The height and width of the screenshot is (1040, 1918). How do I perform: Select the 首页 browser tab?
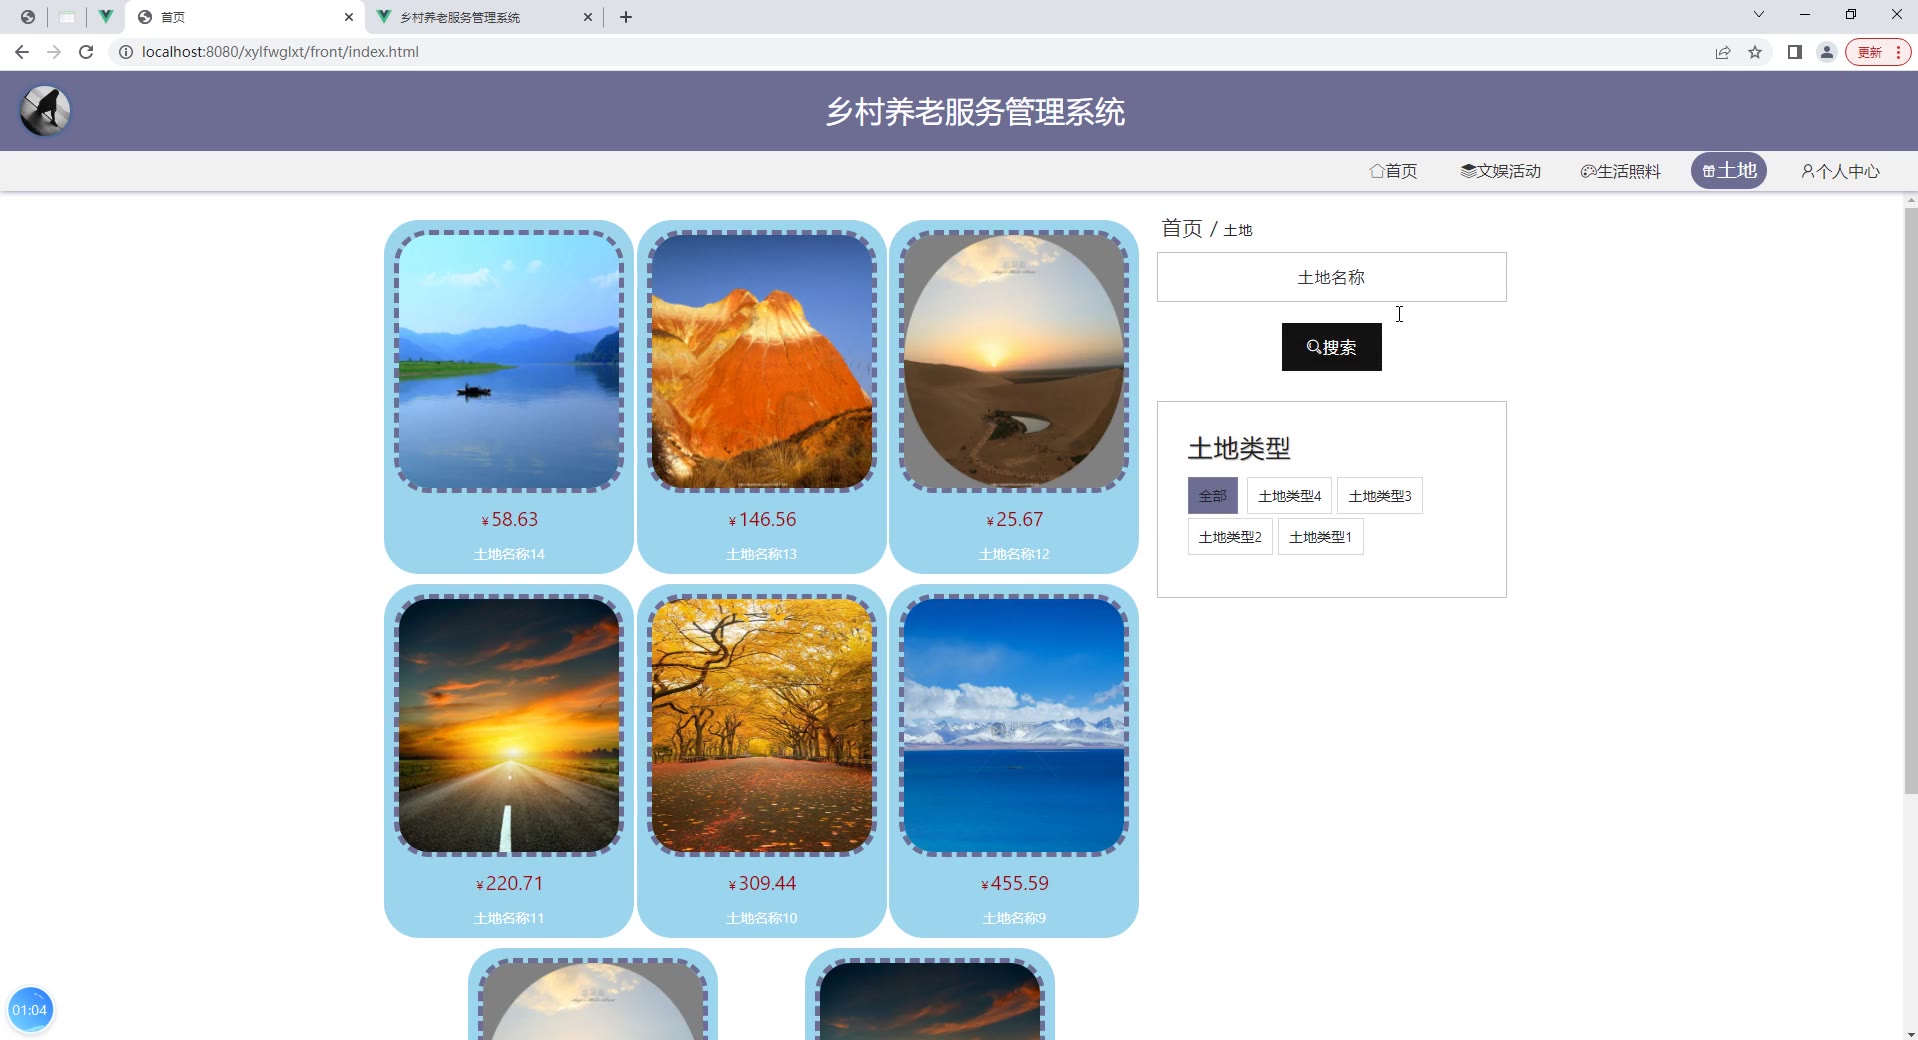tap(246, 17)
